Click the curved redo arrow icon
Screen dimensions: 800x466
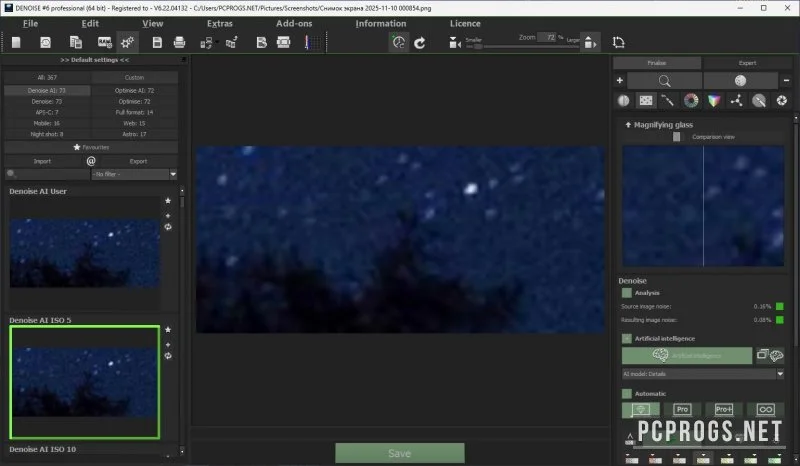[420, 43]
